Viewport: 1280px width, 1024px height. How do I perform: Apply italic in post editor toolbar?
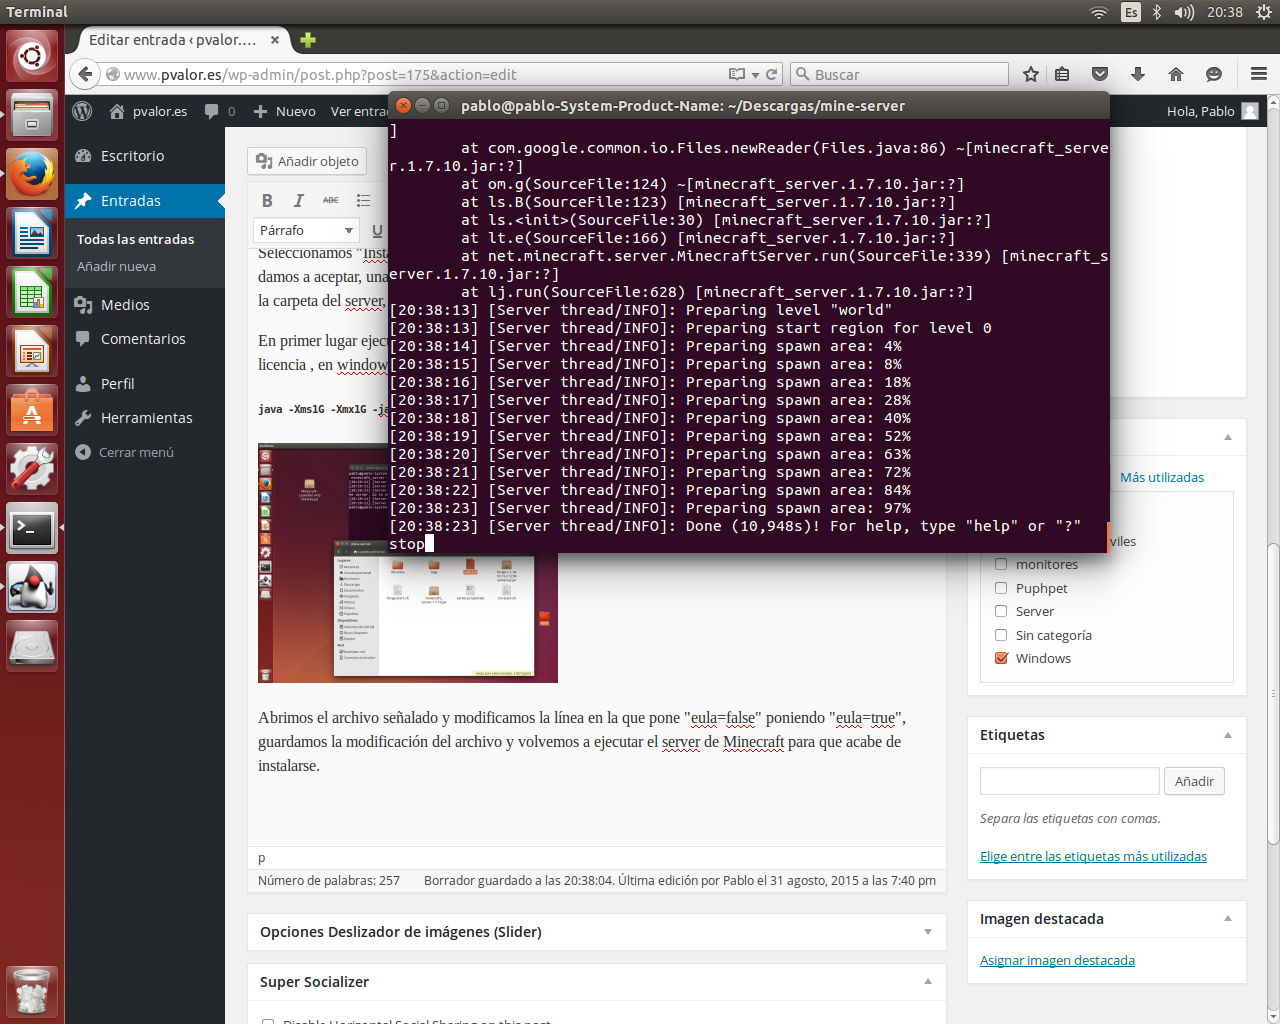(x=298, y=200)
